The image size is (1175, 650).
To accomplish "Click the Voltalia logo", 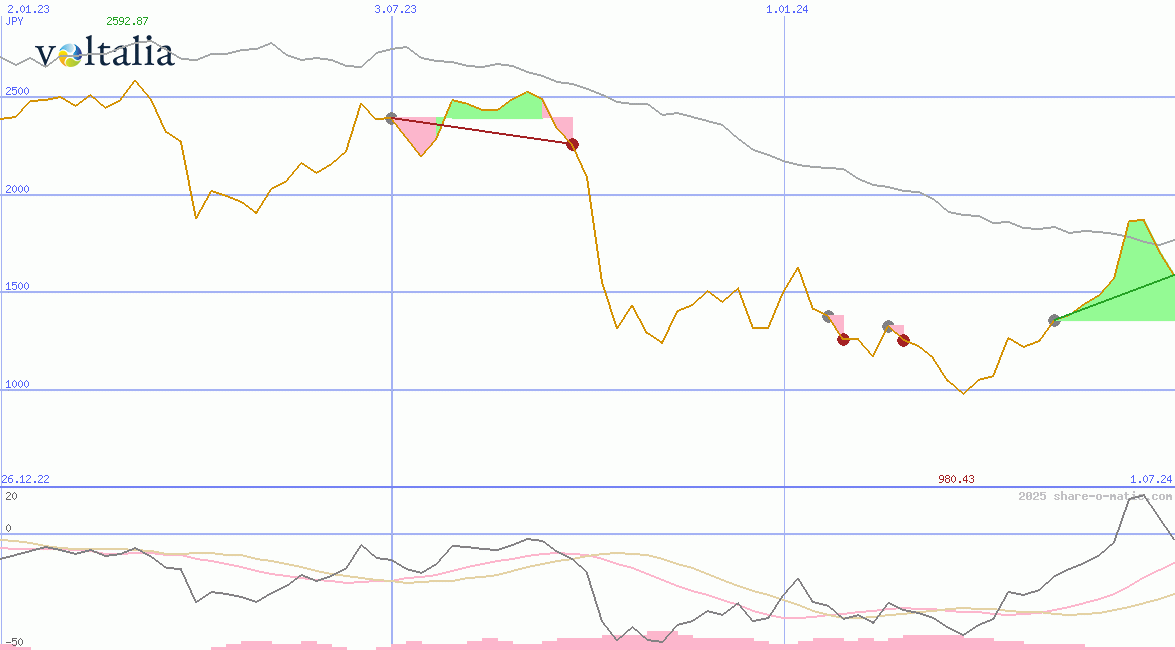I will (x=104, y=53).
